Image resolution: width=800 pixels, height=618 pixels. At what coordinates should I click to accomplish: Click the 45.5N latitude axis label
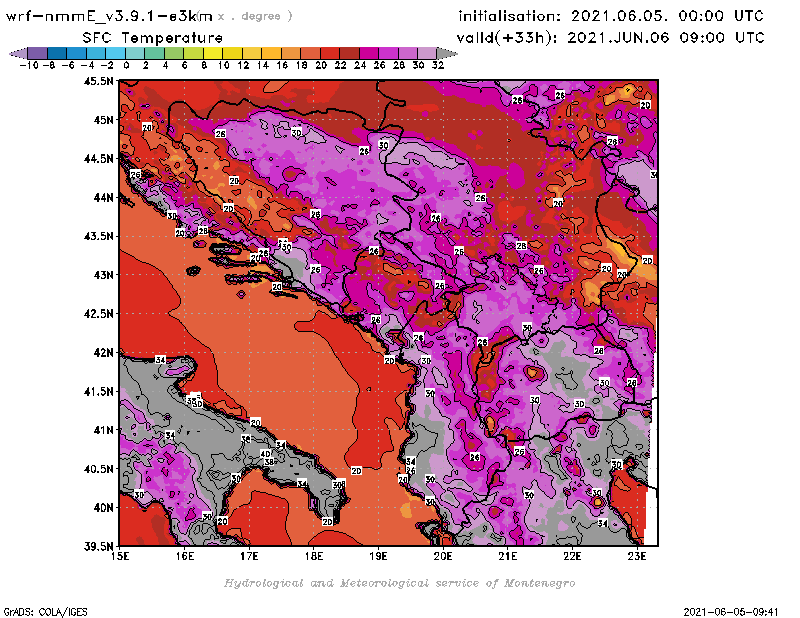pyautogui.click(x=98, y=81)
